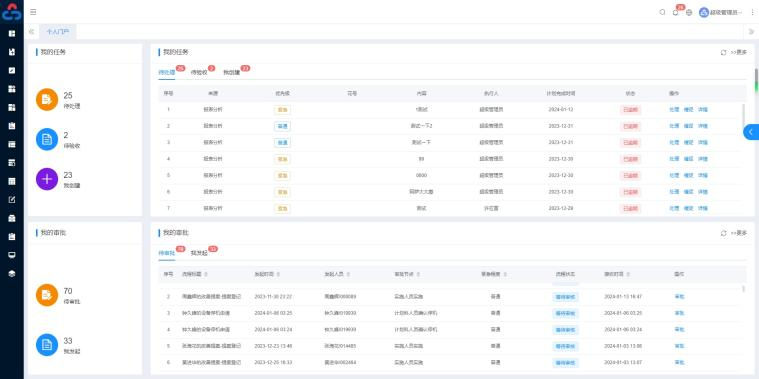The height and width of the screenshot is (379, 759).
Task: Click the date 2024-01-12 in the task table
Action: click(x=561, y=110)
